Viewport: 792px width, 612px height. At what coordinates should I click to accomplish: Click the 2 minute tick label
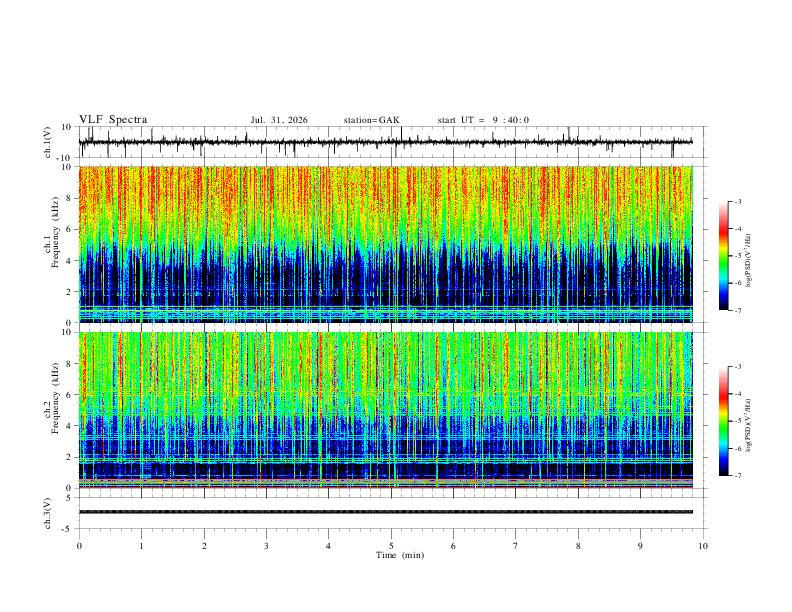click(204, 546)
